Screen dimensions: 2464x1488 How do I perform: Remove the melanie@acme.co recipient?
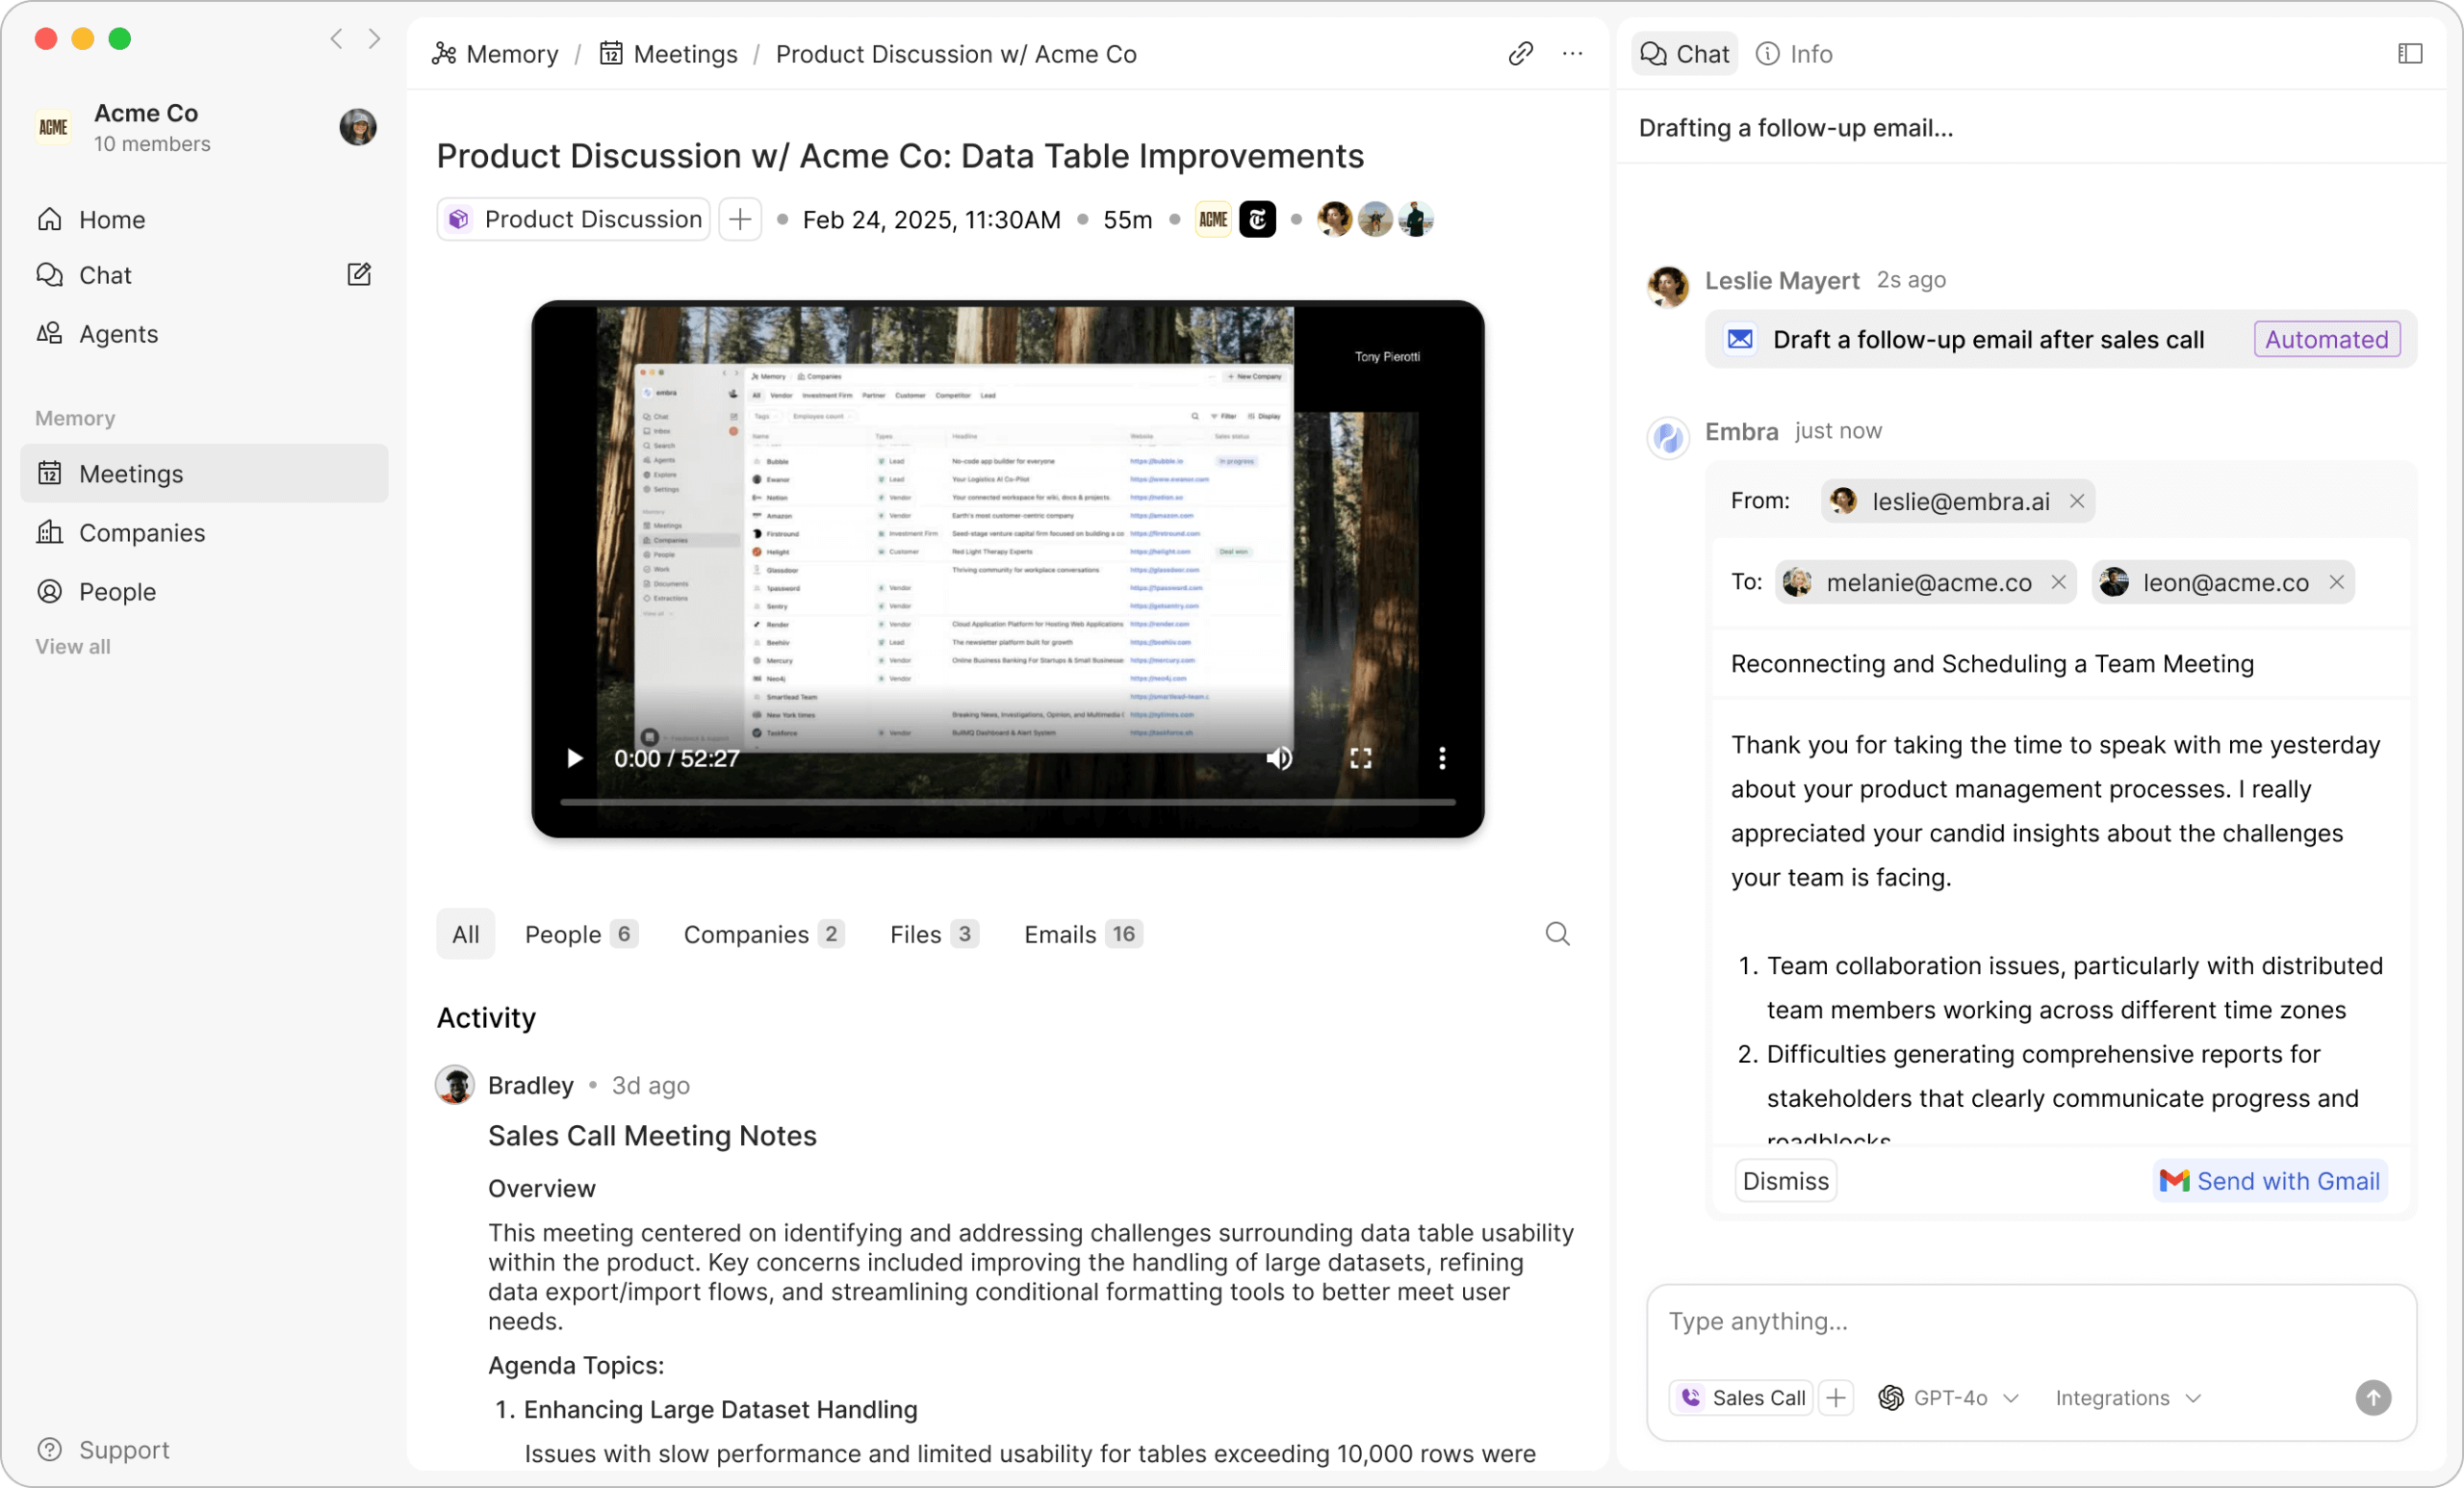2058,582
